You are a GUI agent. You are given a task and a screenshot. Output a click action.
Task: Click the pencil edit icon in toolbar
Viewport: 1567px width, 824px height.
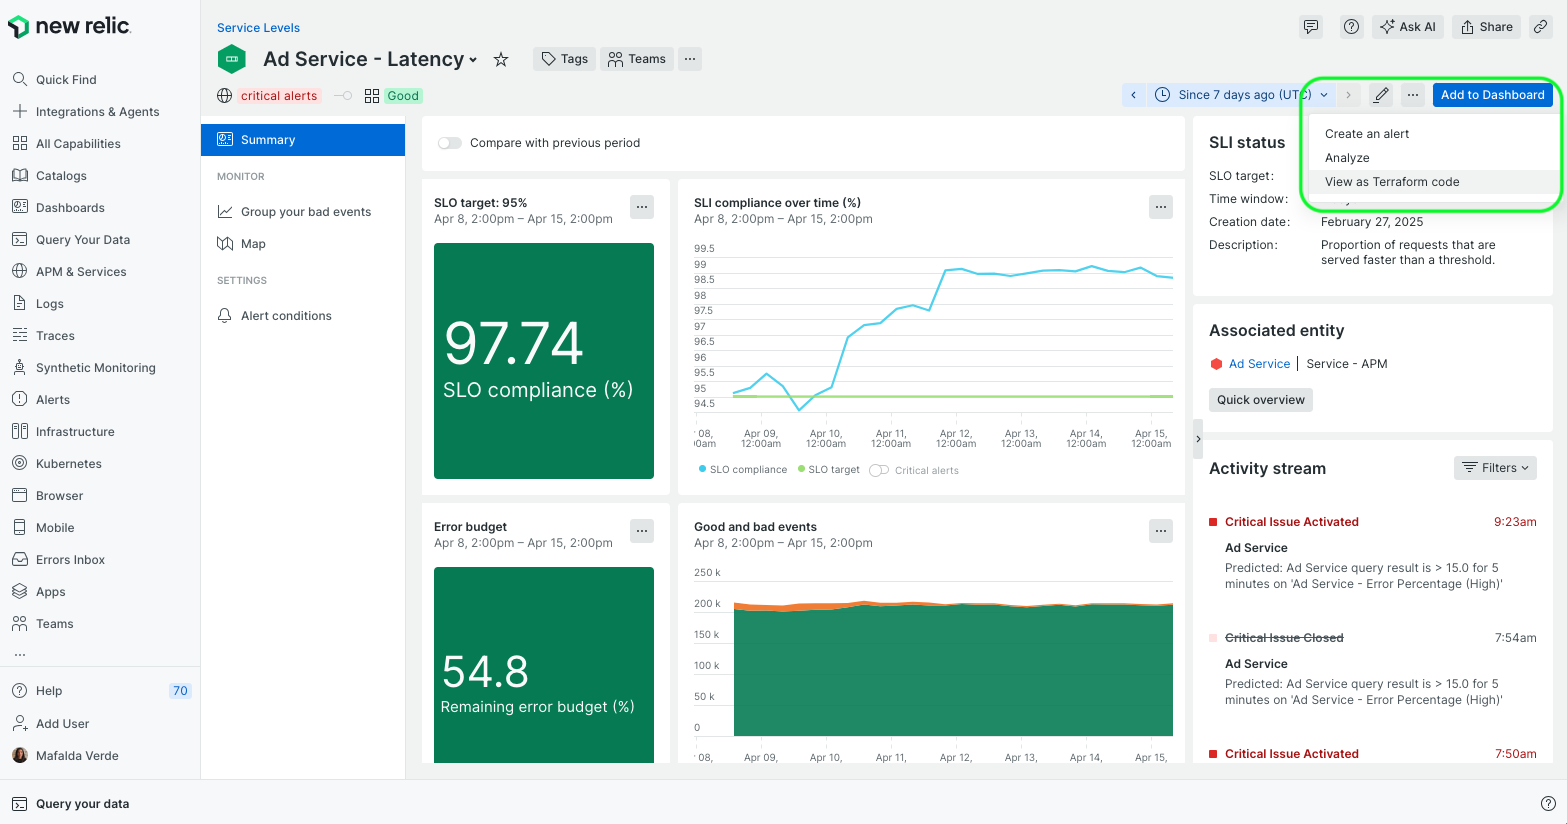click(1381, 95)
